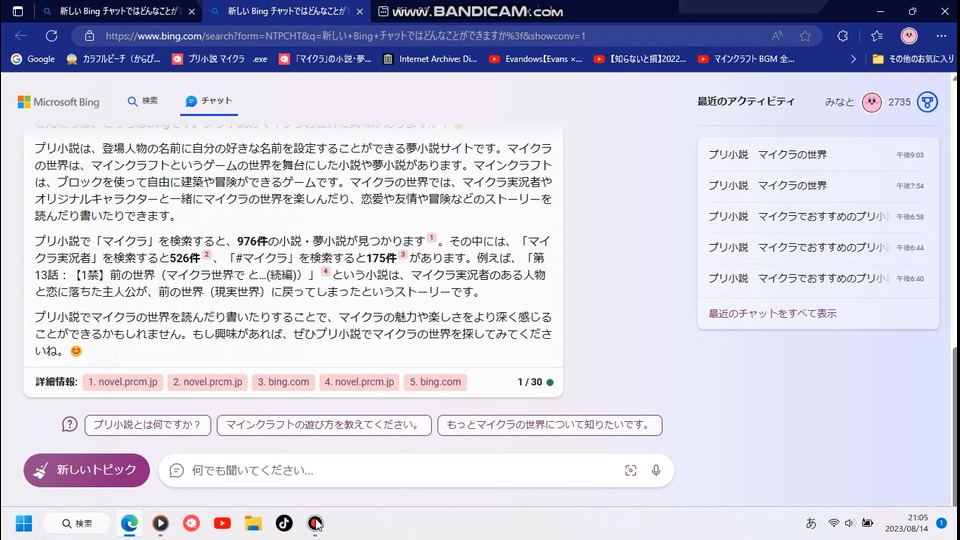The height and width of the screenshot is (540, 960).
Task: Open TikTok app on taskbar
Action: pyautogui.click(x=284, y=523)
